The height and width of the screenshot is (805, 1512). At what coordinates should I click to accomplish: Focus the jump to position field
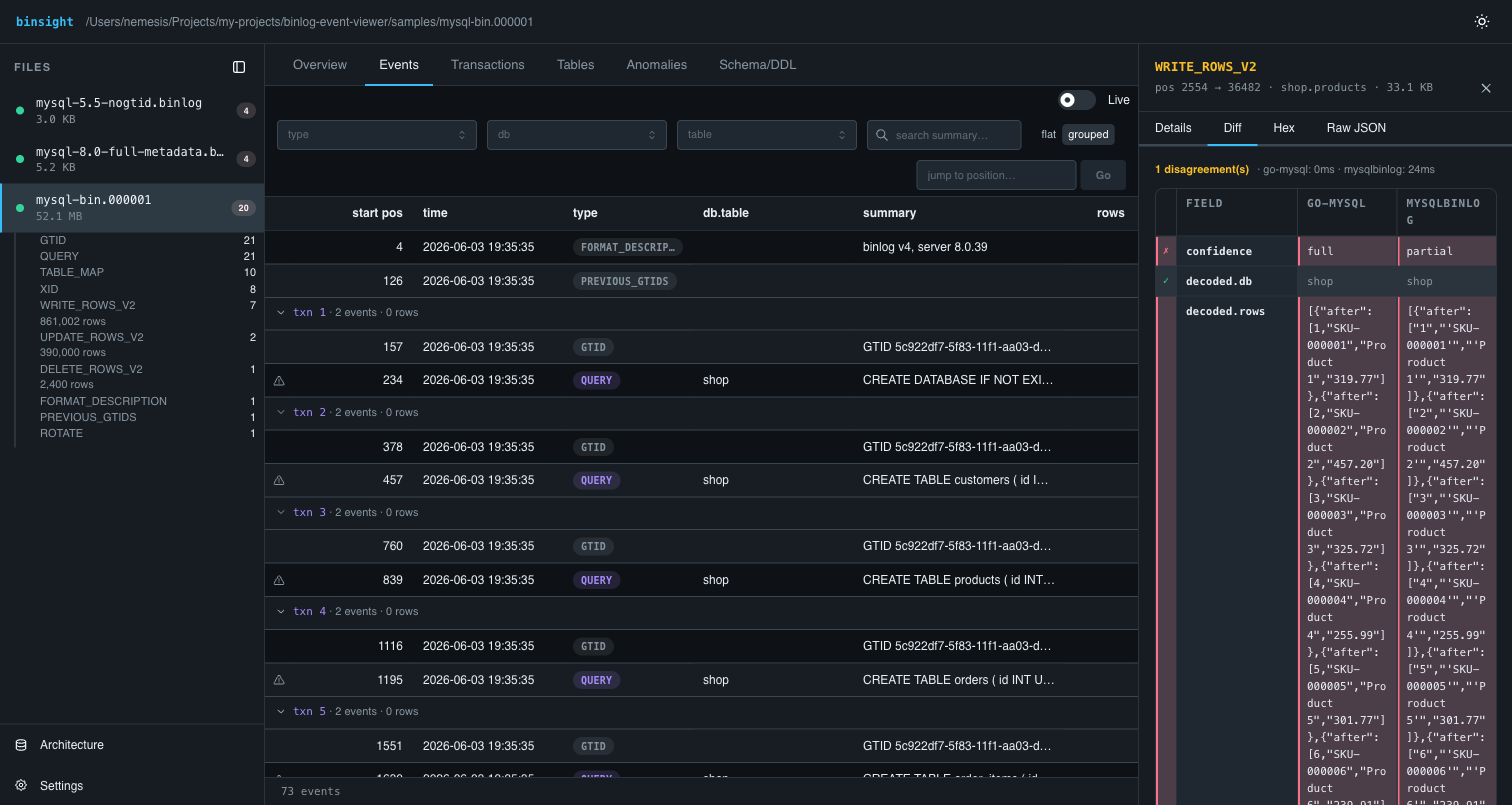[996, 175]
